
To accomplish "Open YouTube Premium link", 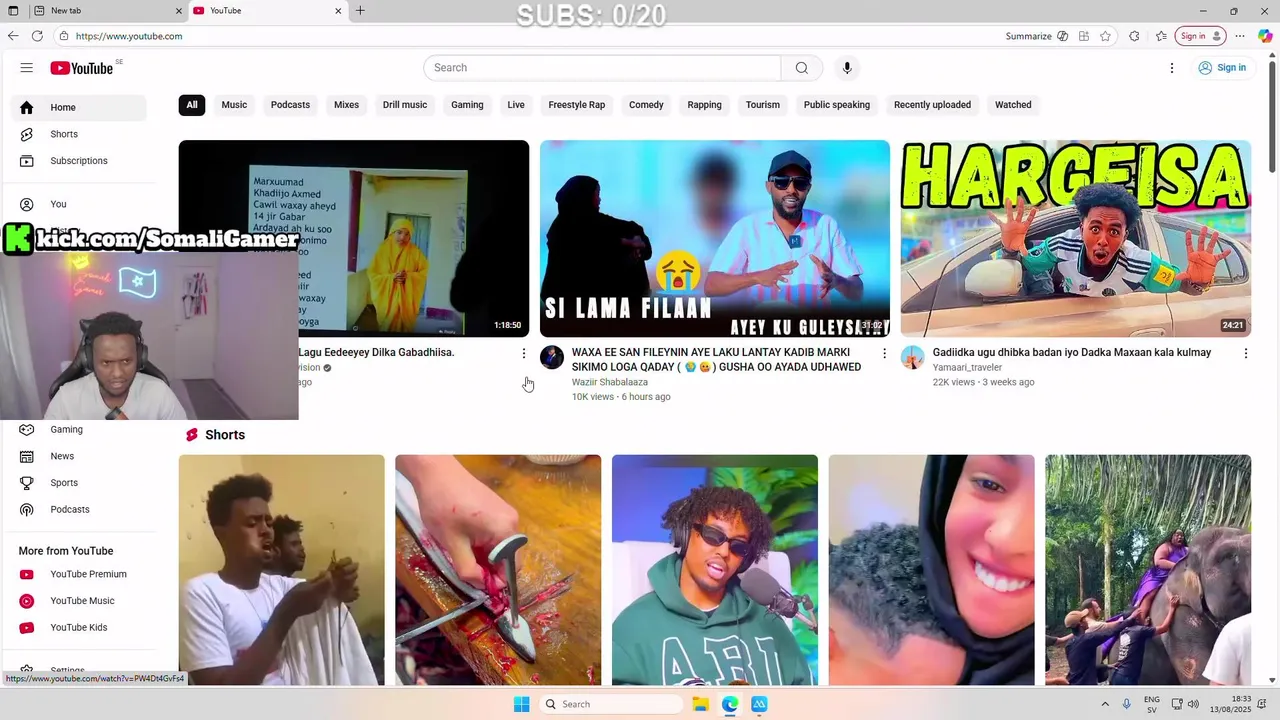I will pyautogui.click(x=80, y=574).
